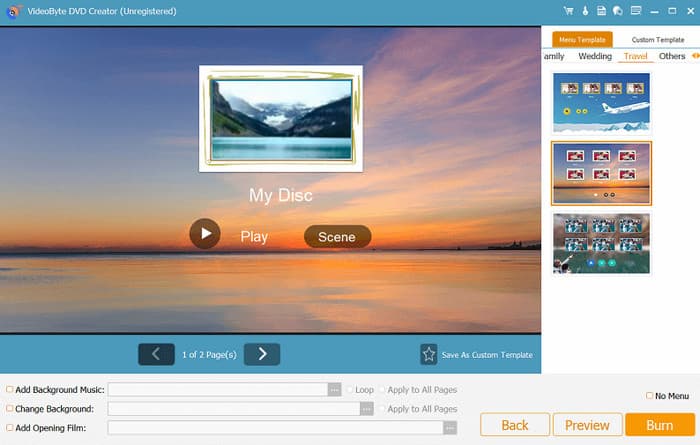Open the feedback chat bubble icon

[x=618, y=11]
